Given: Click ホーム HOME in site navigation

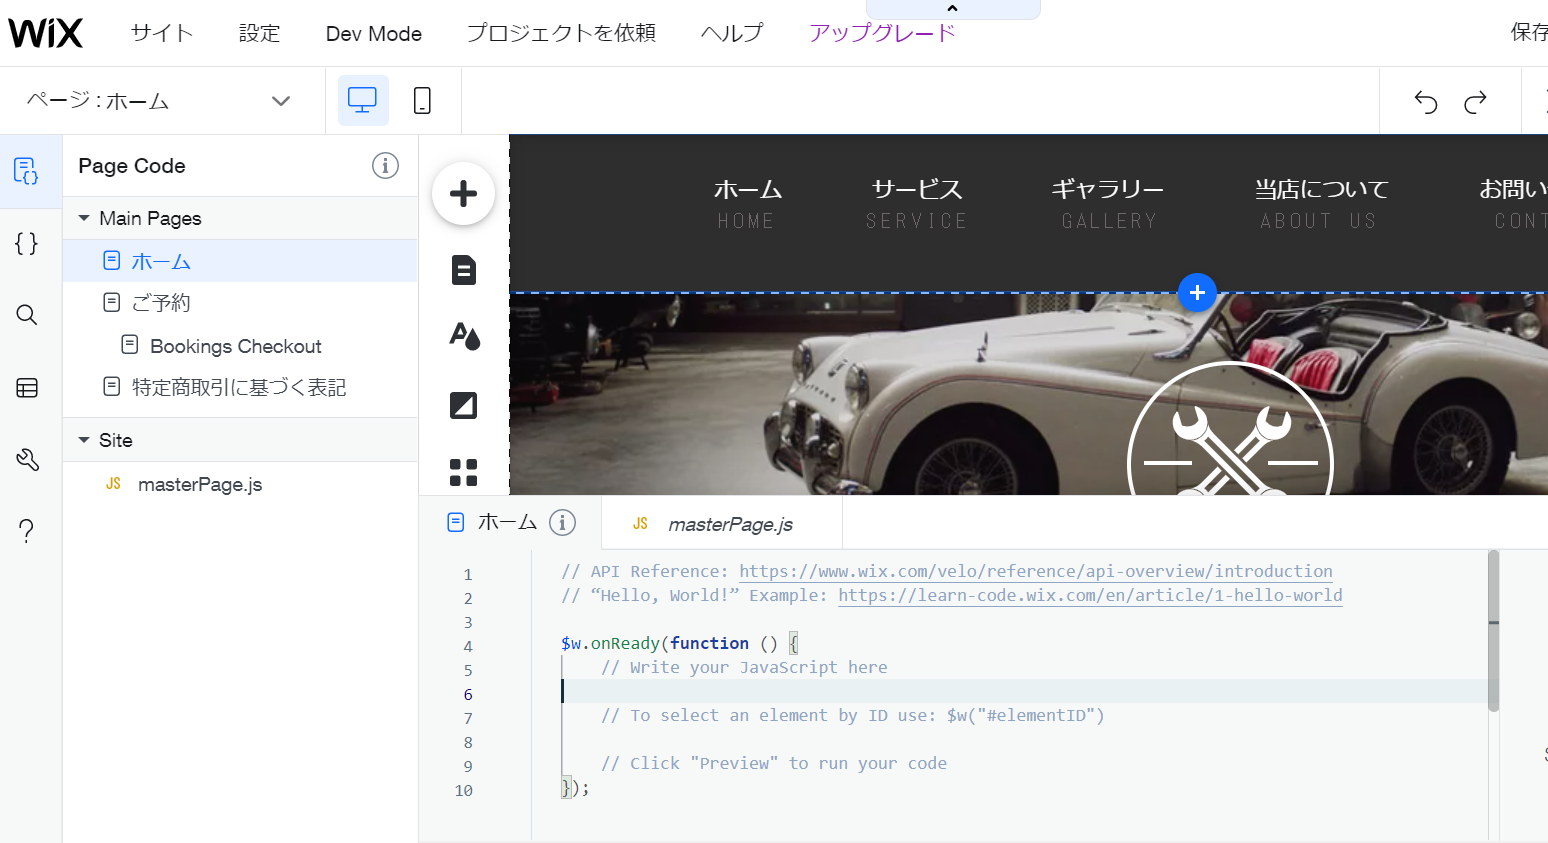Looking at the screenshot, I should [747, 204].
